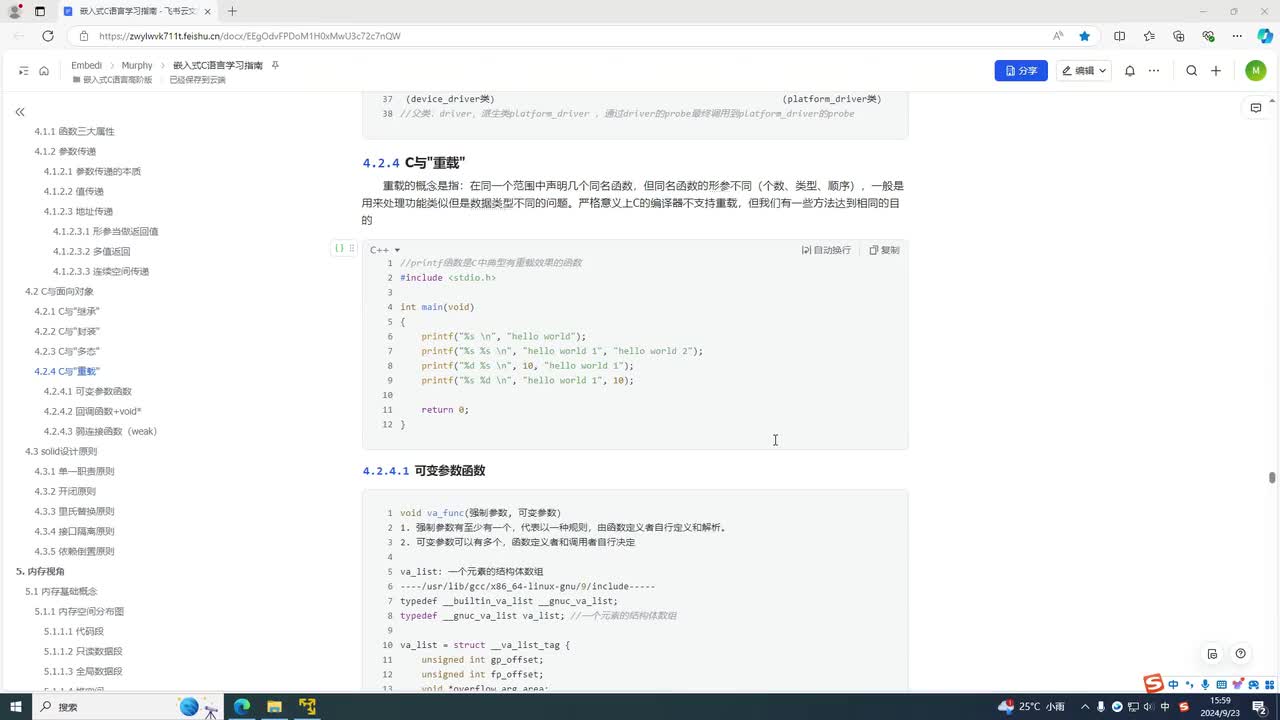Click the document search magnifier
Image resolution: width=1280 pixels, height=720 pixels.
tap(1191, 71)
